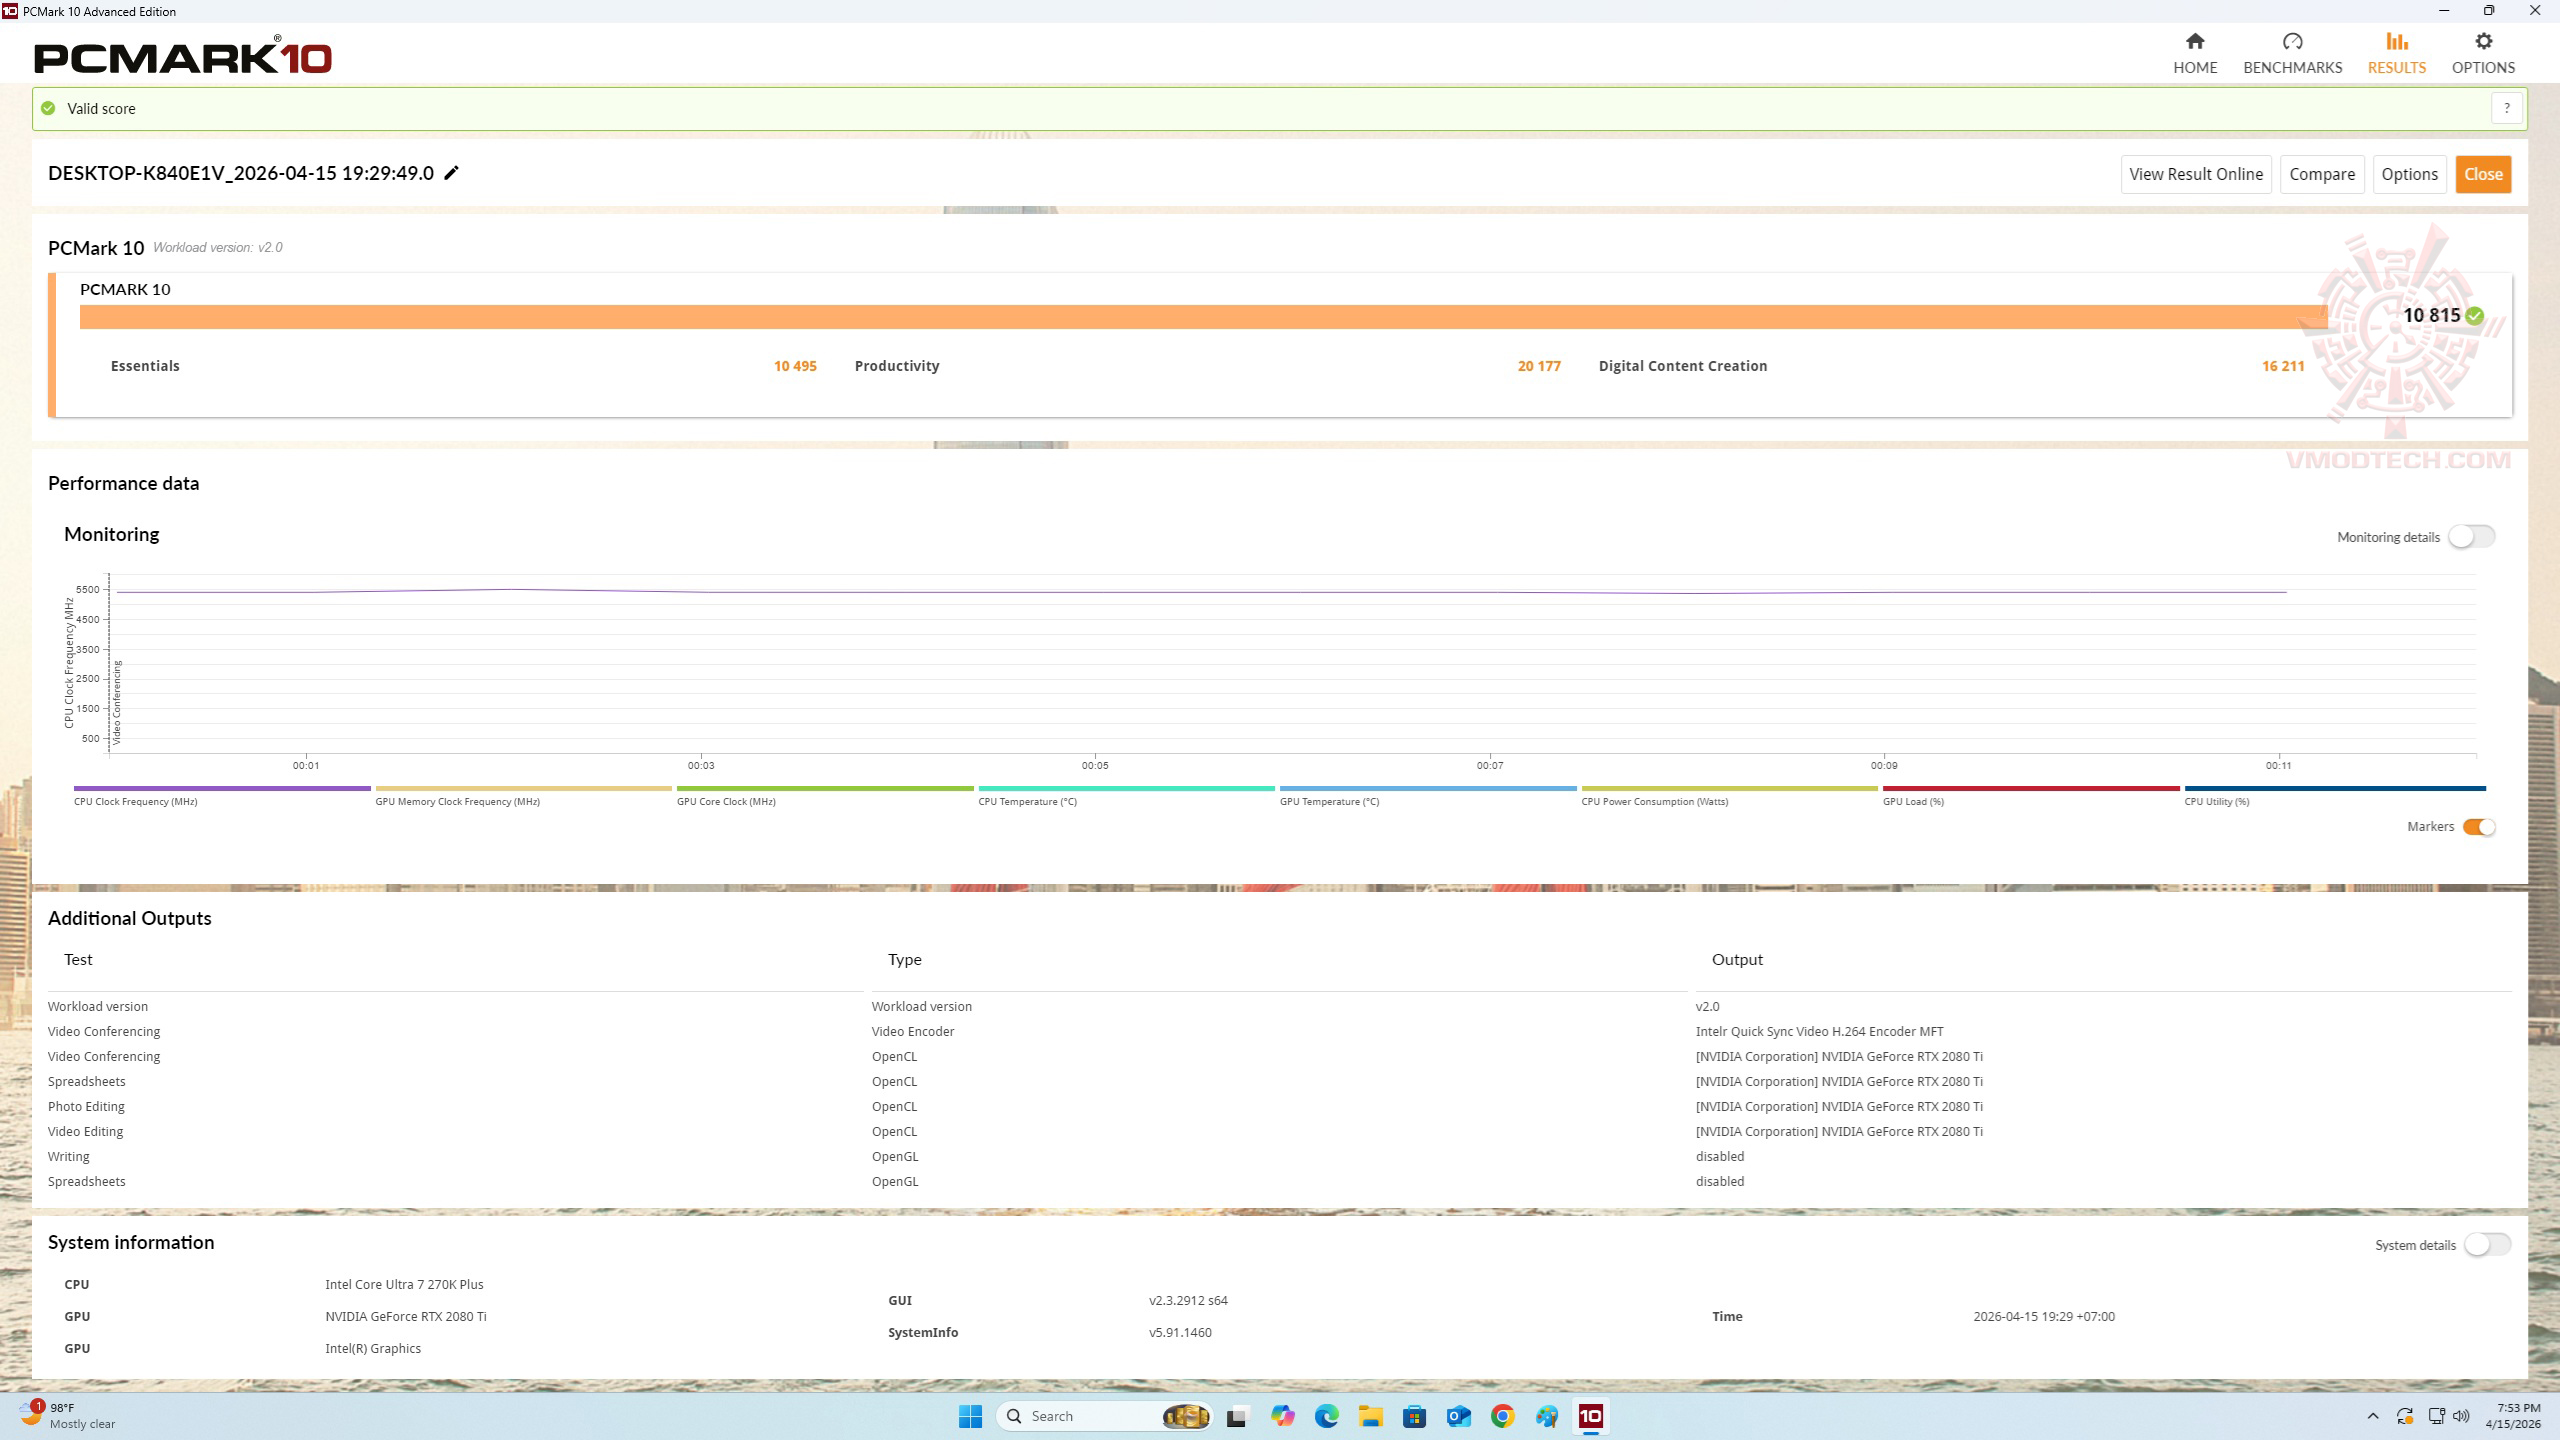This screenshot has width=2560, height=1440.
Task: Click the pencil icon to rename result
Action: point(452,173)
